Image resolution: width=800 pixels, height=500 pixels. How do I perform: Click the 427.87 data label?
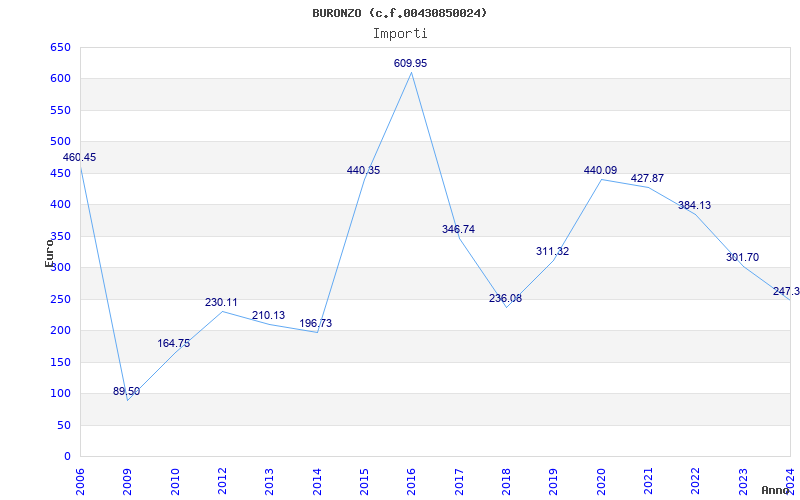point(647,179)
